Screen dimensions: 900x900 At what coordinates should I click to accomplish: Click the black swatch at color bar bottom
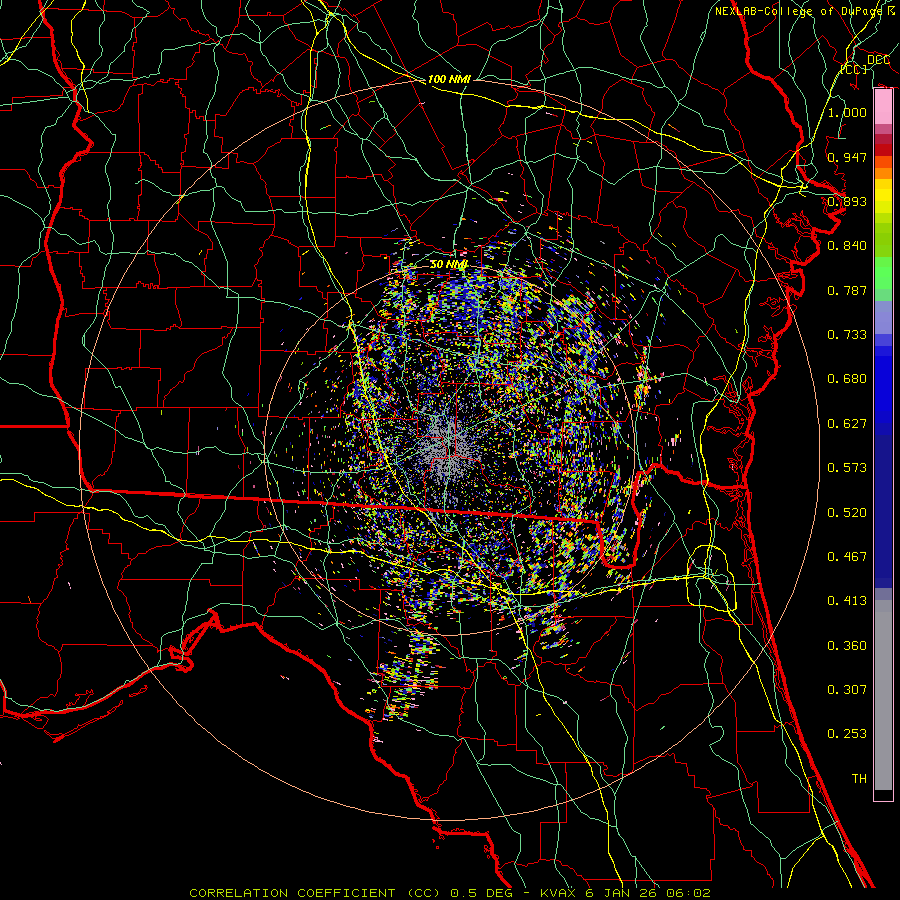tap(883, 795)
